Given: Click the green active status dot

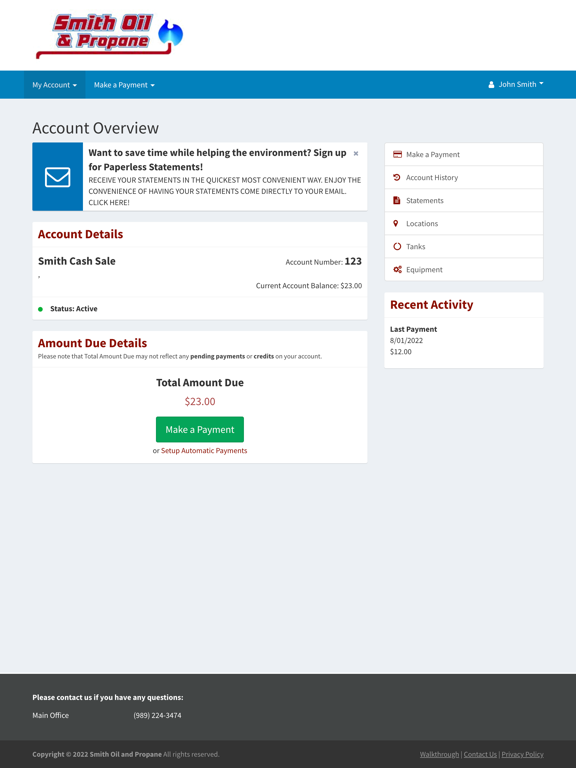Looking at the screenshot, I should (x=40, y=309).
